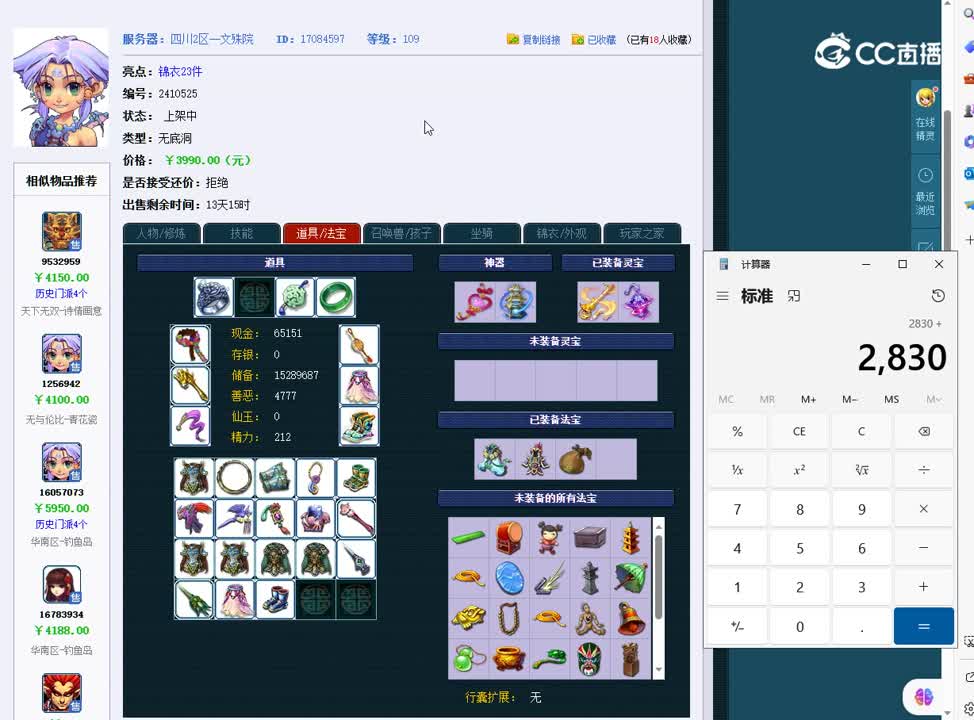Click calculator M+ memory button
Image resolution: width=974 pixels, height=720 pixels.
pos(808,399)
